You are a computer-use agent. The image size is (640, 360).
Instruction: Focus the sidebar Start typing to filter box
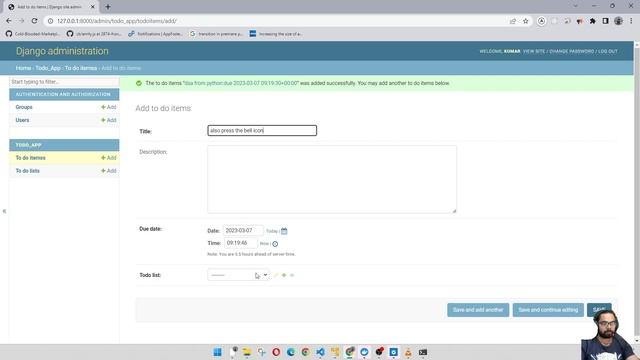tap(64, 82)
